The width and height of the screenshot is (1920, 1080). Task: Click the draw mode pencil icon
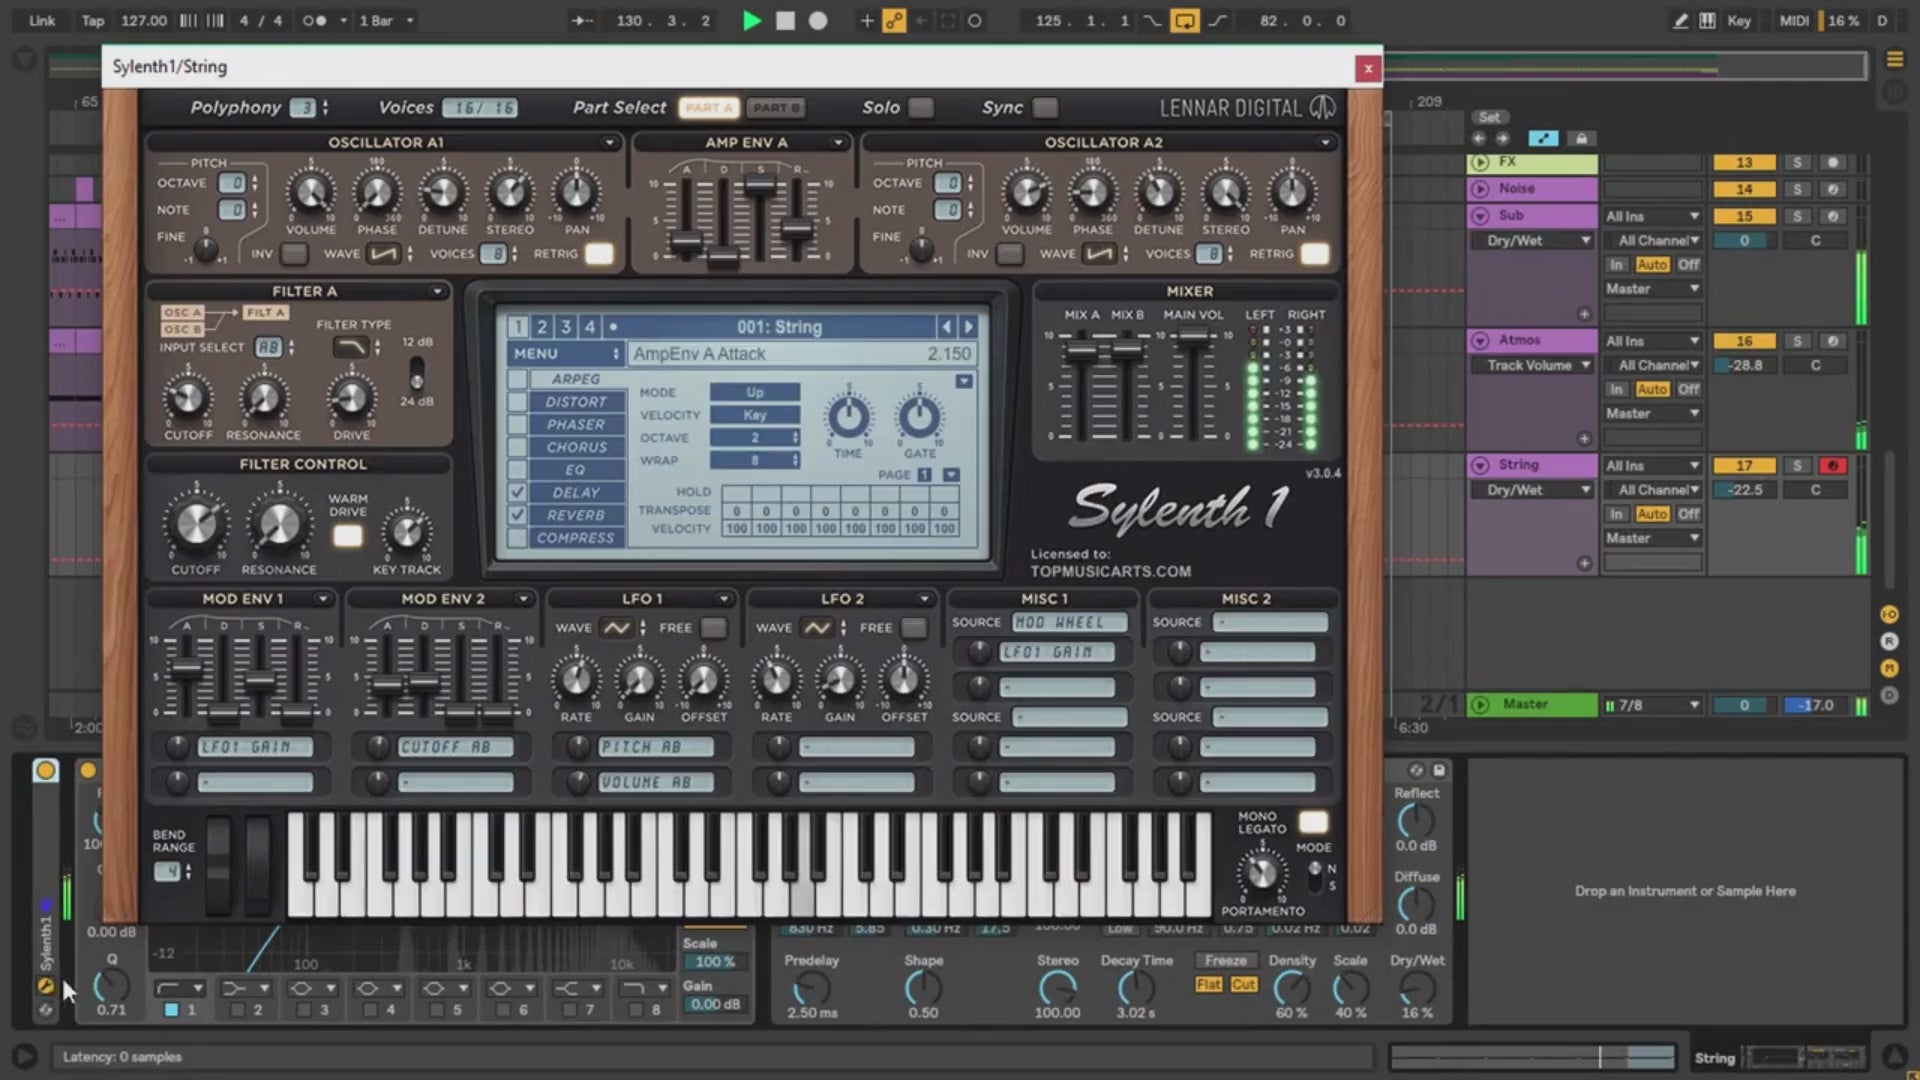coord(1680,20)
